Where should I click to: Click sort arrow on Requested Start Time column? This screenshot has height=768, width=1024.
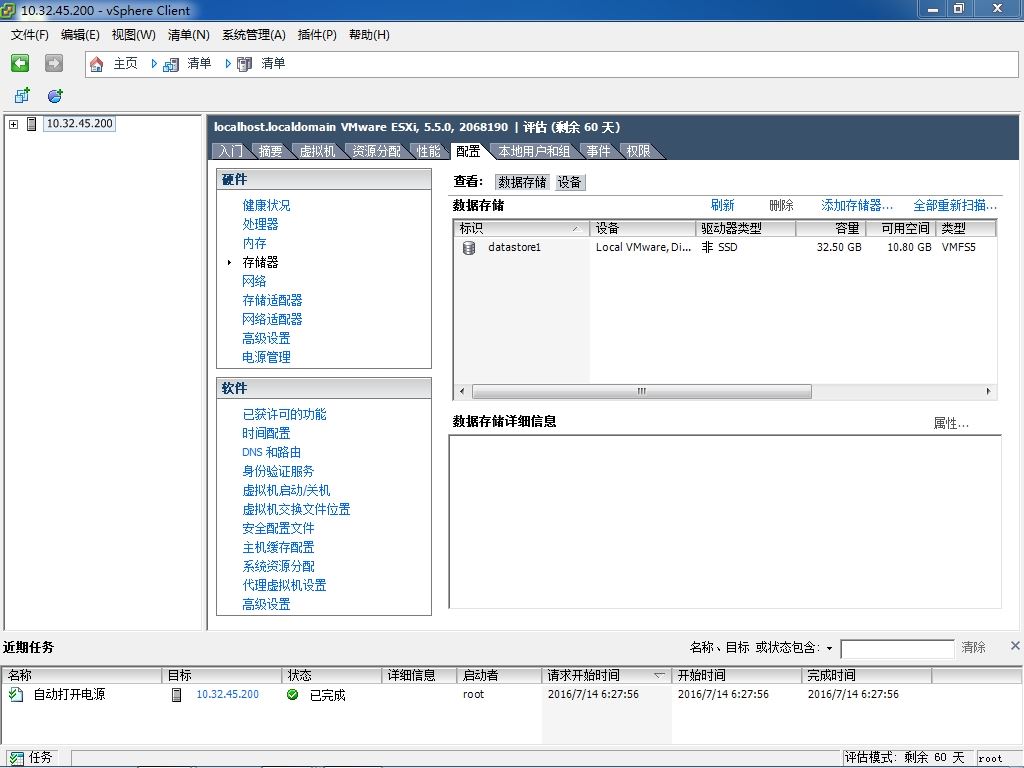(x=660, y=675)
